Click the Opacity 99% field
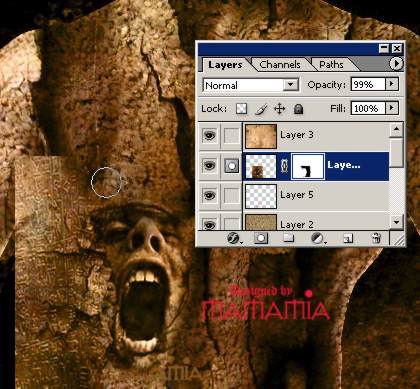420x389 pixels. coord(368,84)
